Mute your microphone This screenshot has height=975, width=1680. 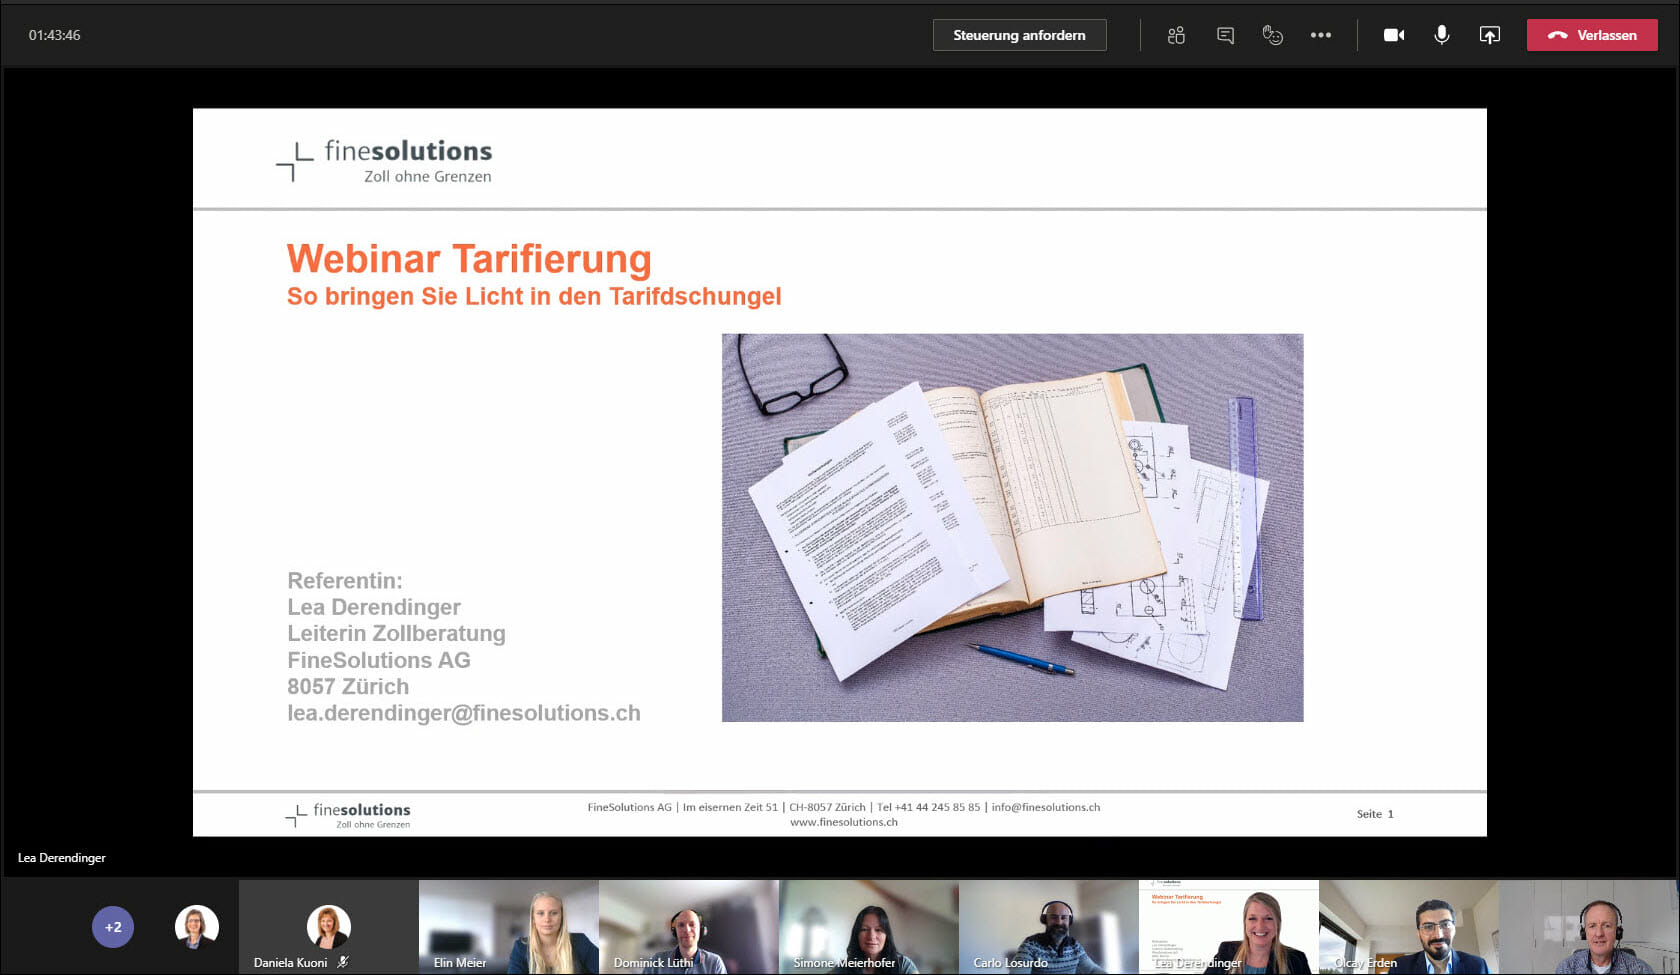1441,34
